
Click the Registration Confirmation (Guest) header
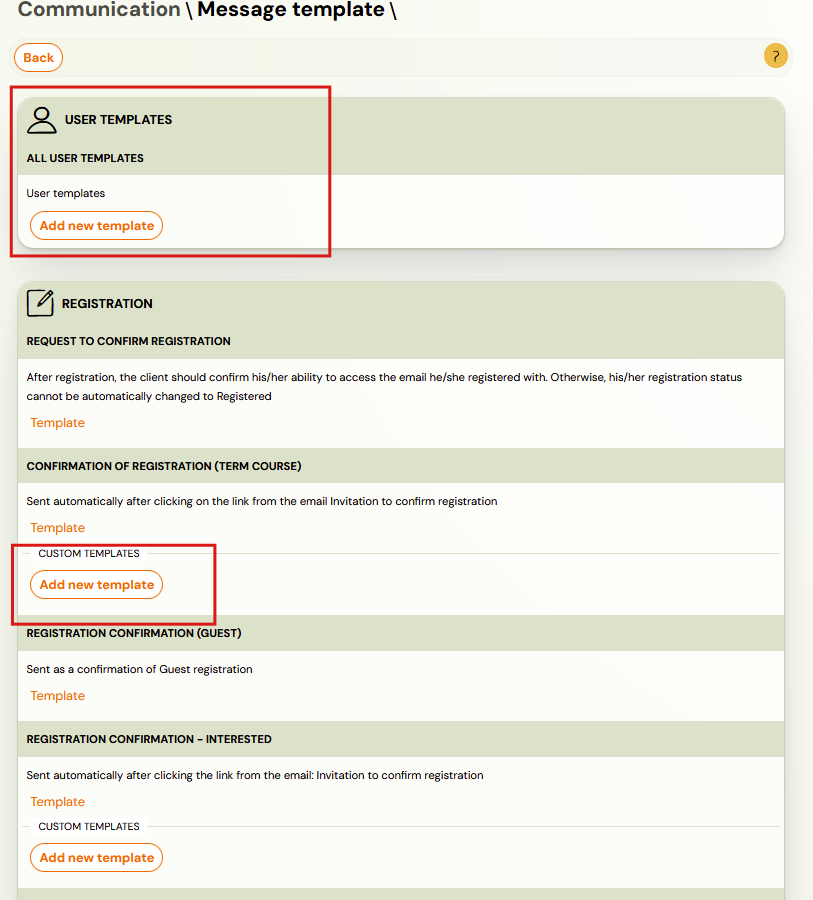[x=133, y=633]
